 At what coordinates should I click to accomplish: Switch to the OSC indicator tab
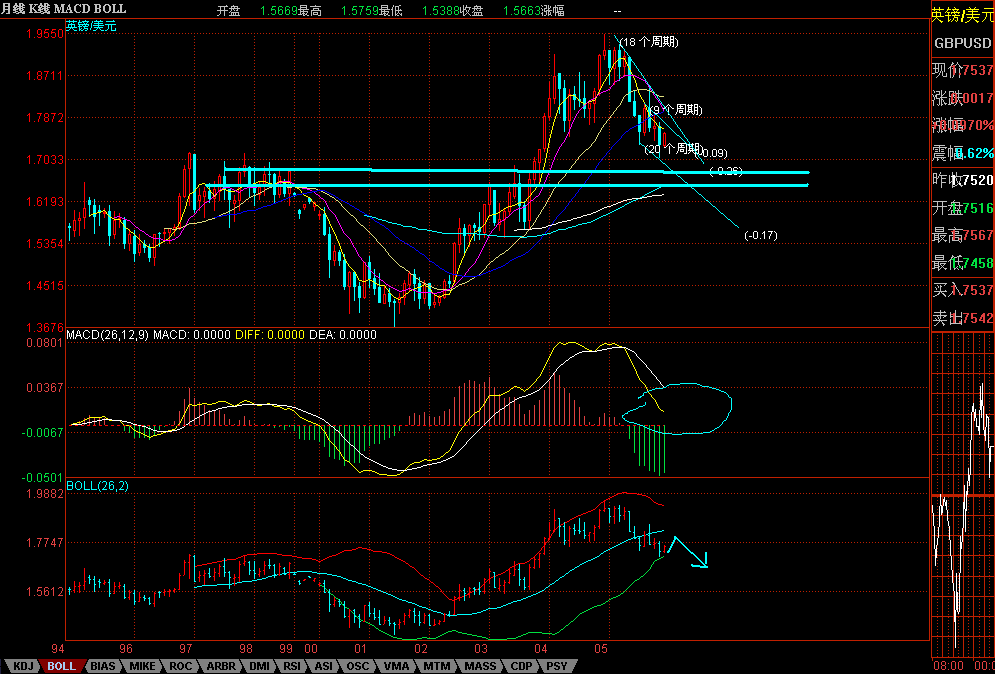click(357, 666)
